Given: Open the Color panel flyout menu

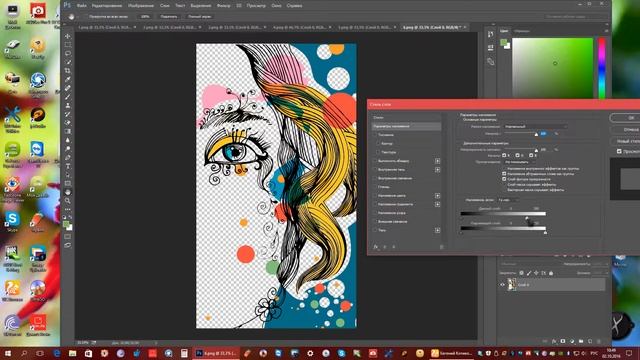Looking at the screenshot, I should point(606,31).
